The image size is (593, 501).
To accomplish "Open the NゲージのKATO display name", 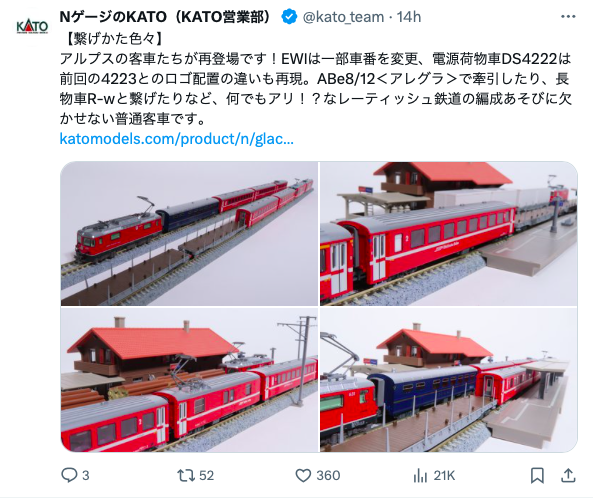I will click(165, 17).
